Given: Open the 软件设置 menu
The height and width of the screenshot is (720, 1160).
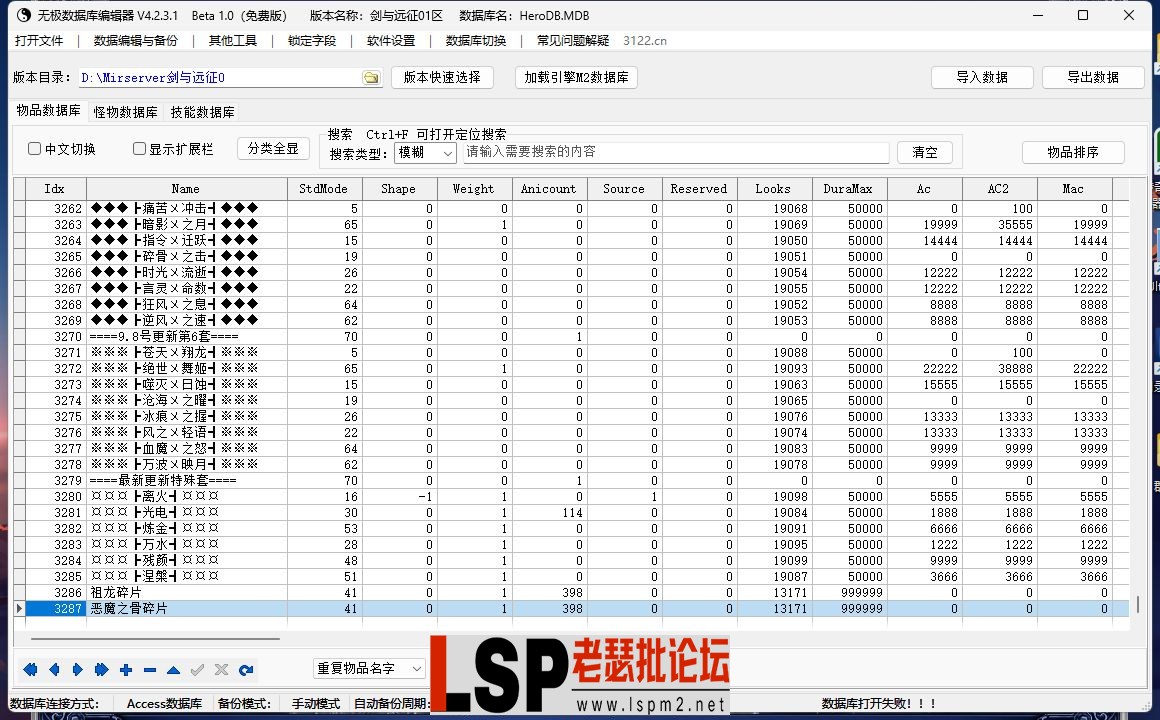Looking at the screenshot, I should 391,41.
